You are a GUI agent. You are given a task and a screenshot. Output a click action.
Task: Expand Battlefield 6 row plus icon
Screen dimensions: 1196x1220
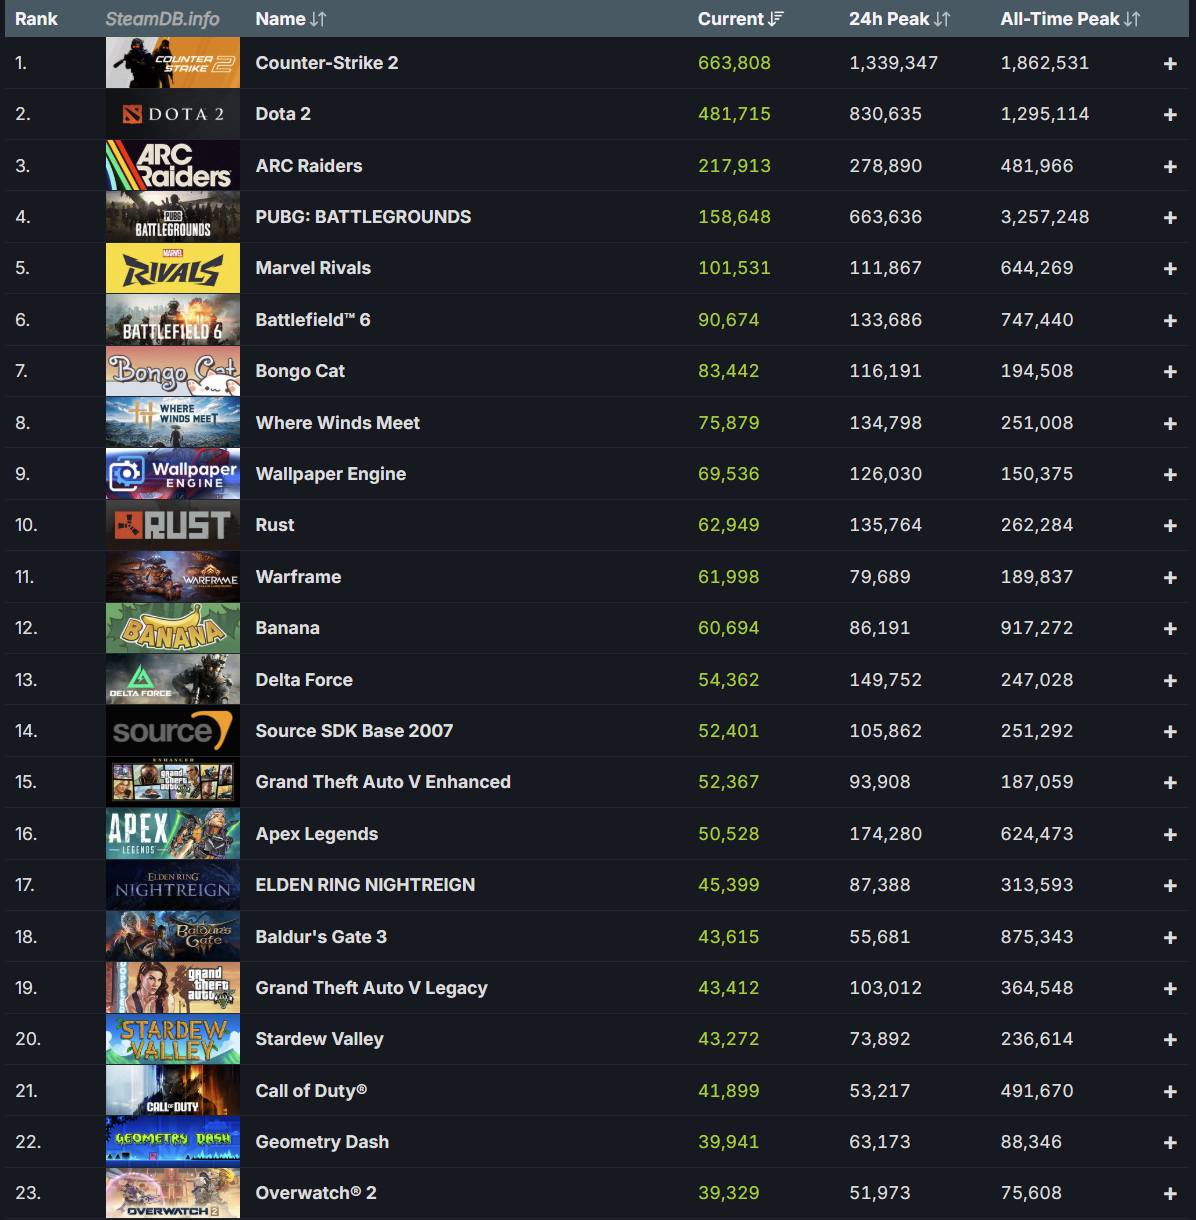pos(1170,321)
